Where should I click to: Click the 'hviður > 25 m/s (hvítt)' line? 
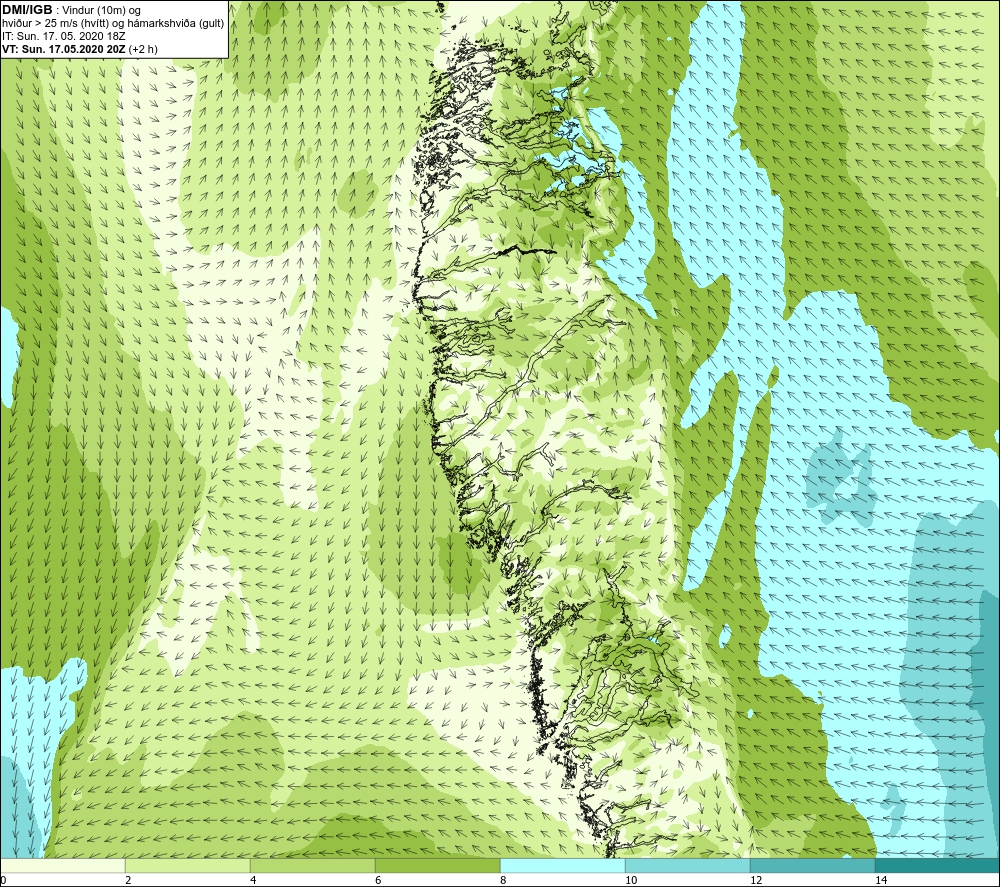click(113, 23)
